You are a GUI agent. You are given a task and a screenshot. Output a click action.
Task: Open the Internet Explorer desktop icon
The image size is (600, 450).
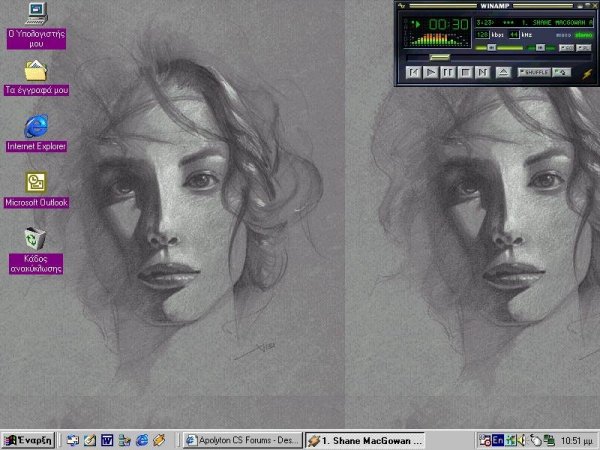pyautogui.click(x=36, y=127)
